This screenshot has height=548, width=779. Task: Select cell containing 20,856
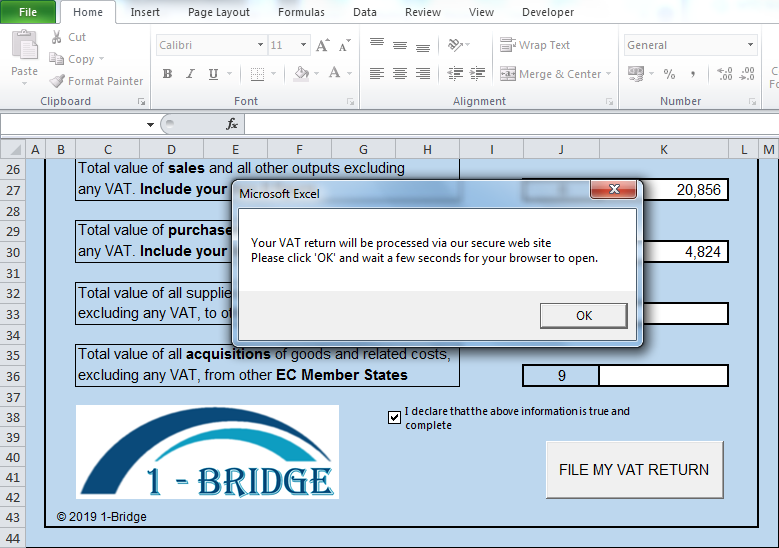click(x=686, y=190)
